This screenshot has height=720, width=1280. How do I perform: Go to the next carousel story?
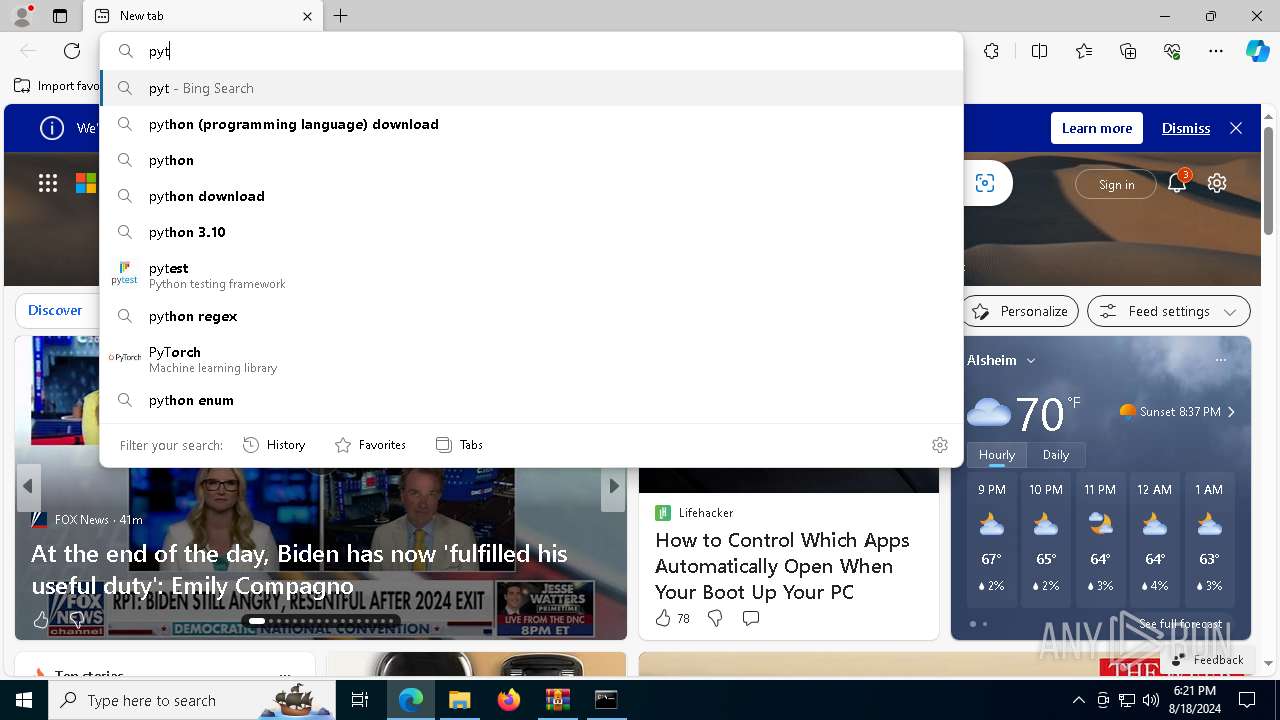[x=614, y=486]
